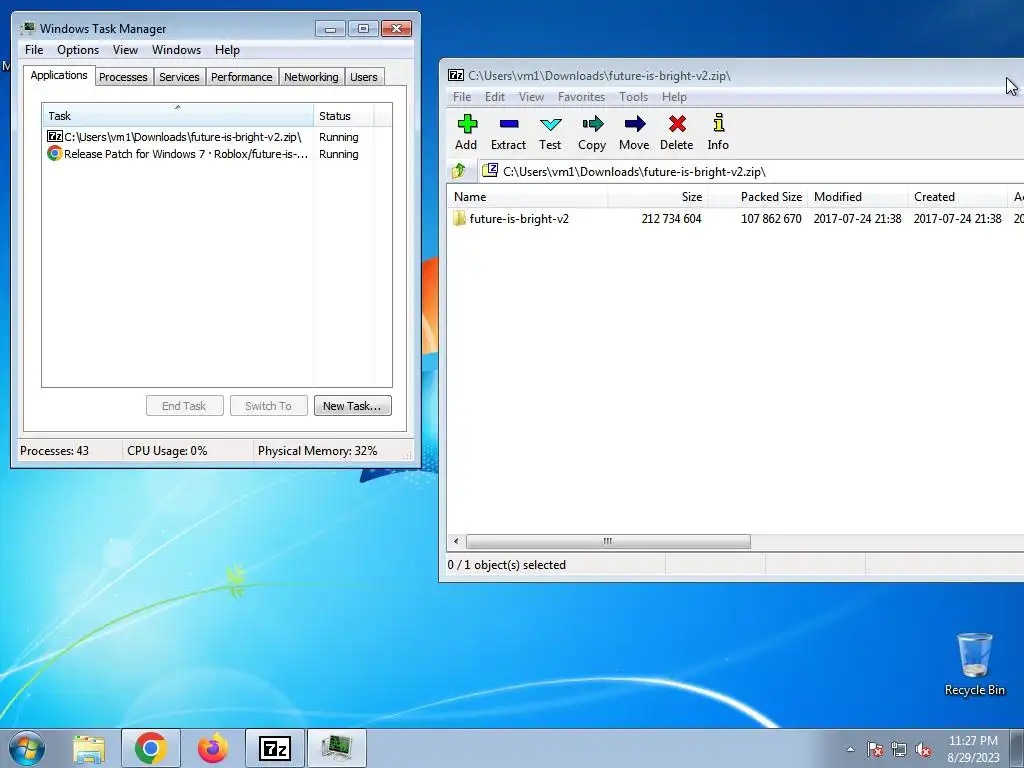Sort 7-Zip list by Modified column

tap(857, 197)
